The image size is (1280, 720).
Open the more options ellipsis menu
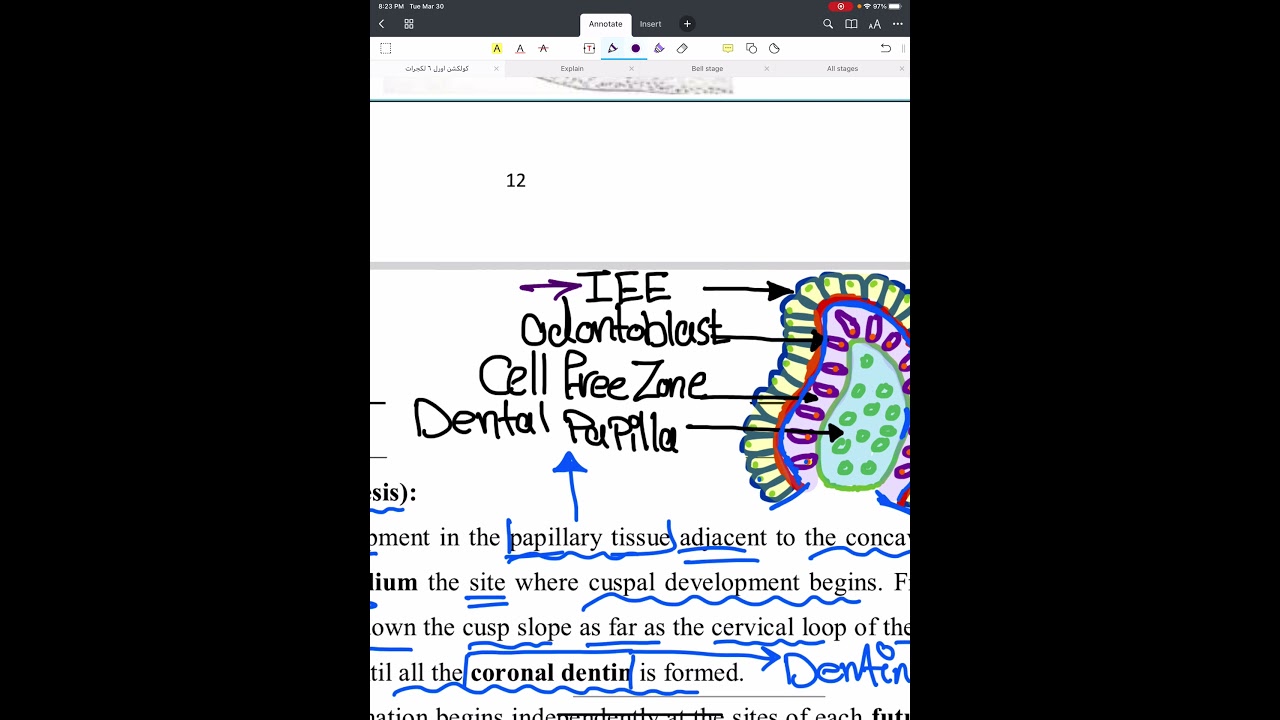(x=898, y=24)
